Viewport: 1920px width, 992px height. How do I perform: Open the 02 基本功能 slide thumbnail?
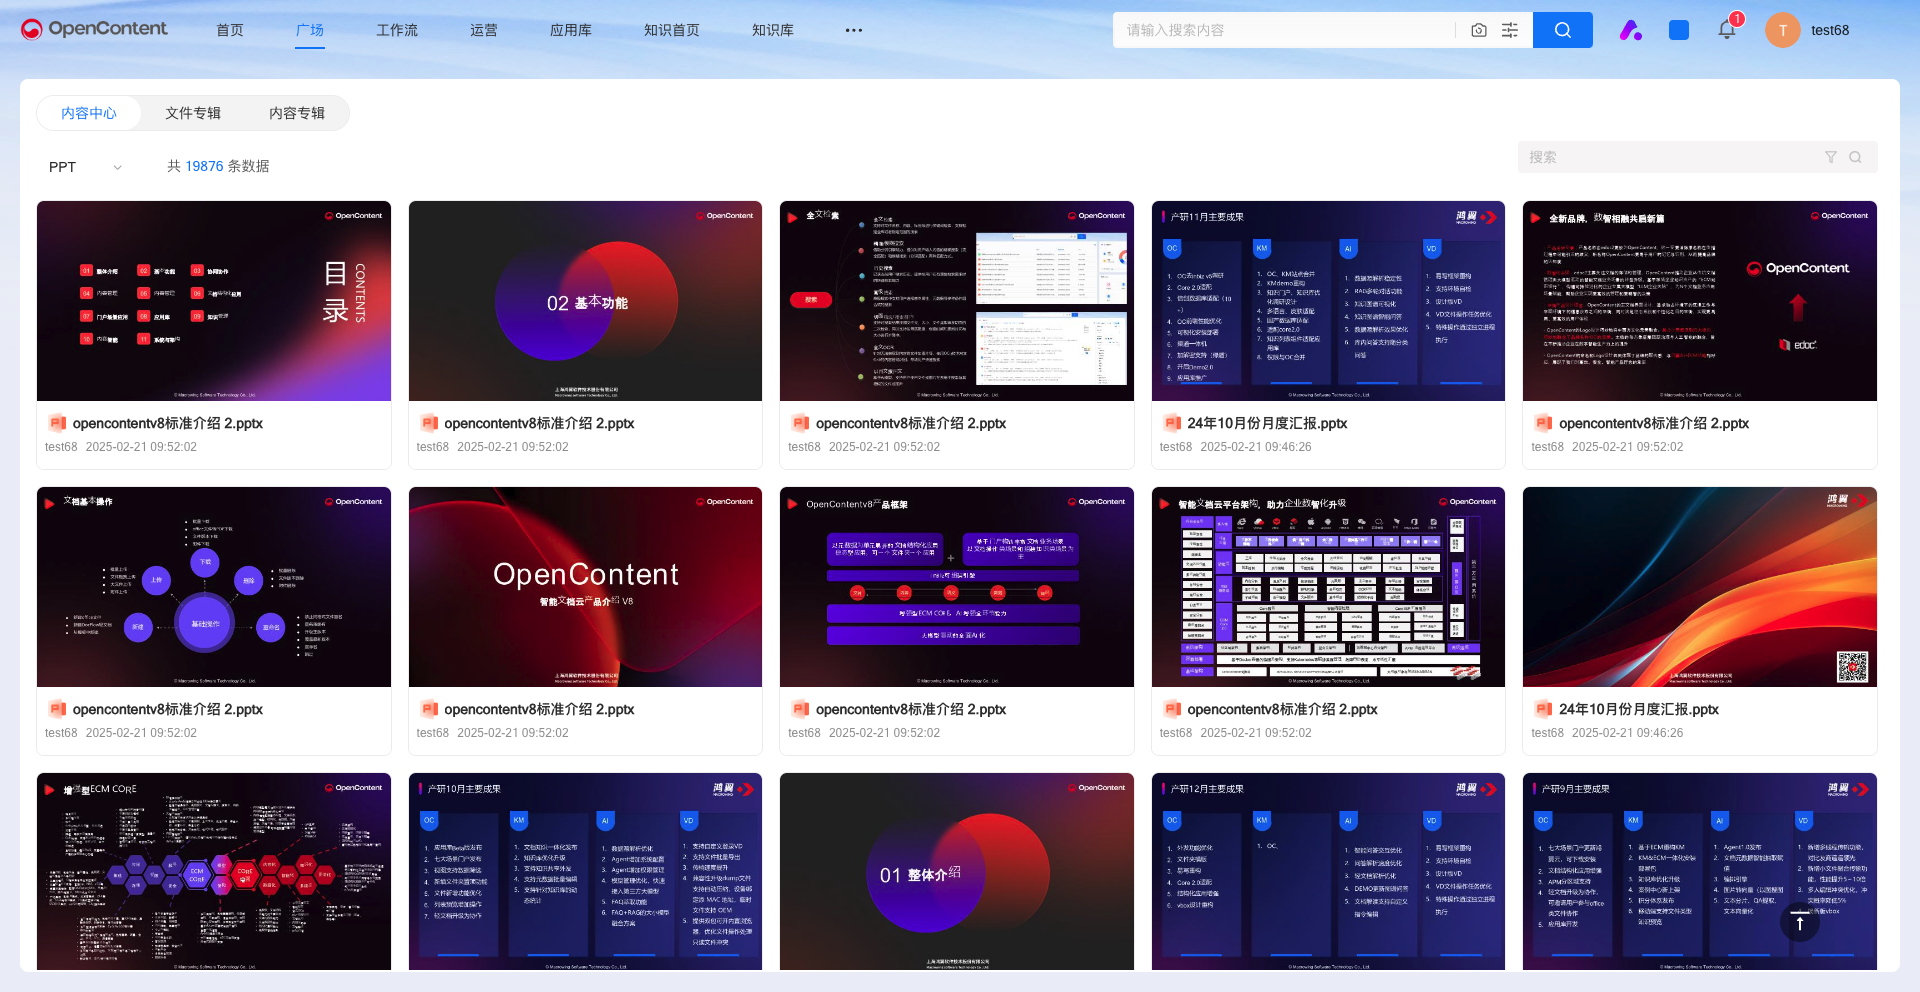point(585,301)
